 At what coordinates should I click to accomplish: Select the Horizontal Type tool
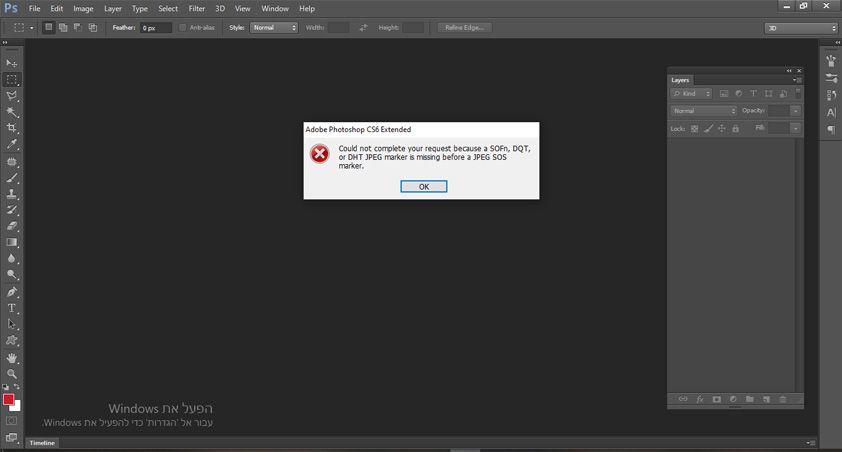point(11,308)
